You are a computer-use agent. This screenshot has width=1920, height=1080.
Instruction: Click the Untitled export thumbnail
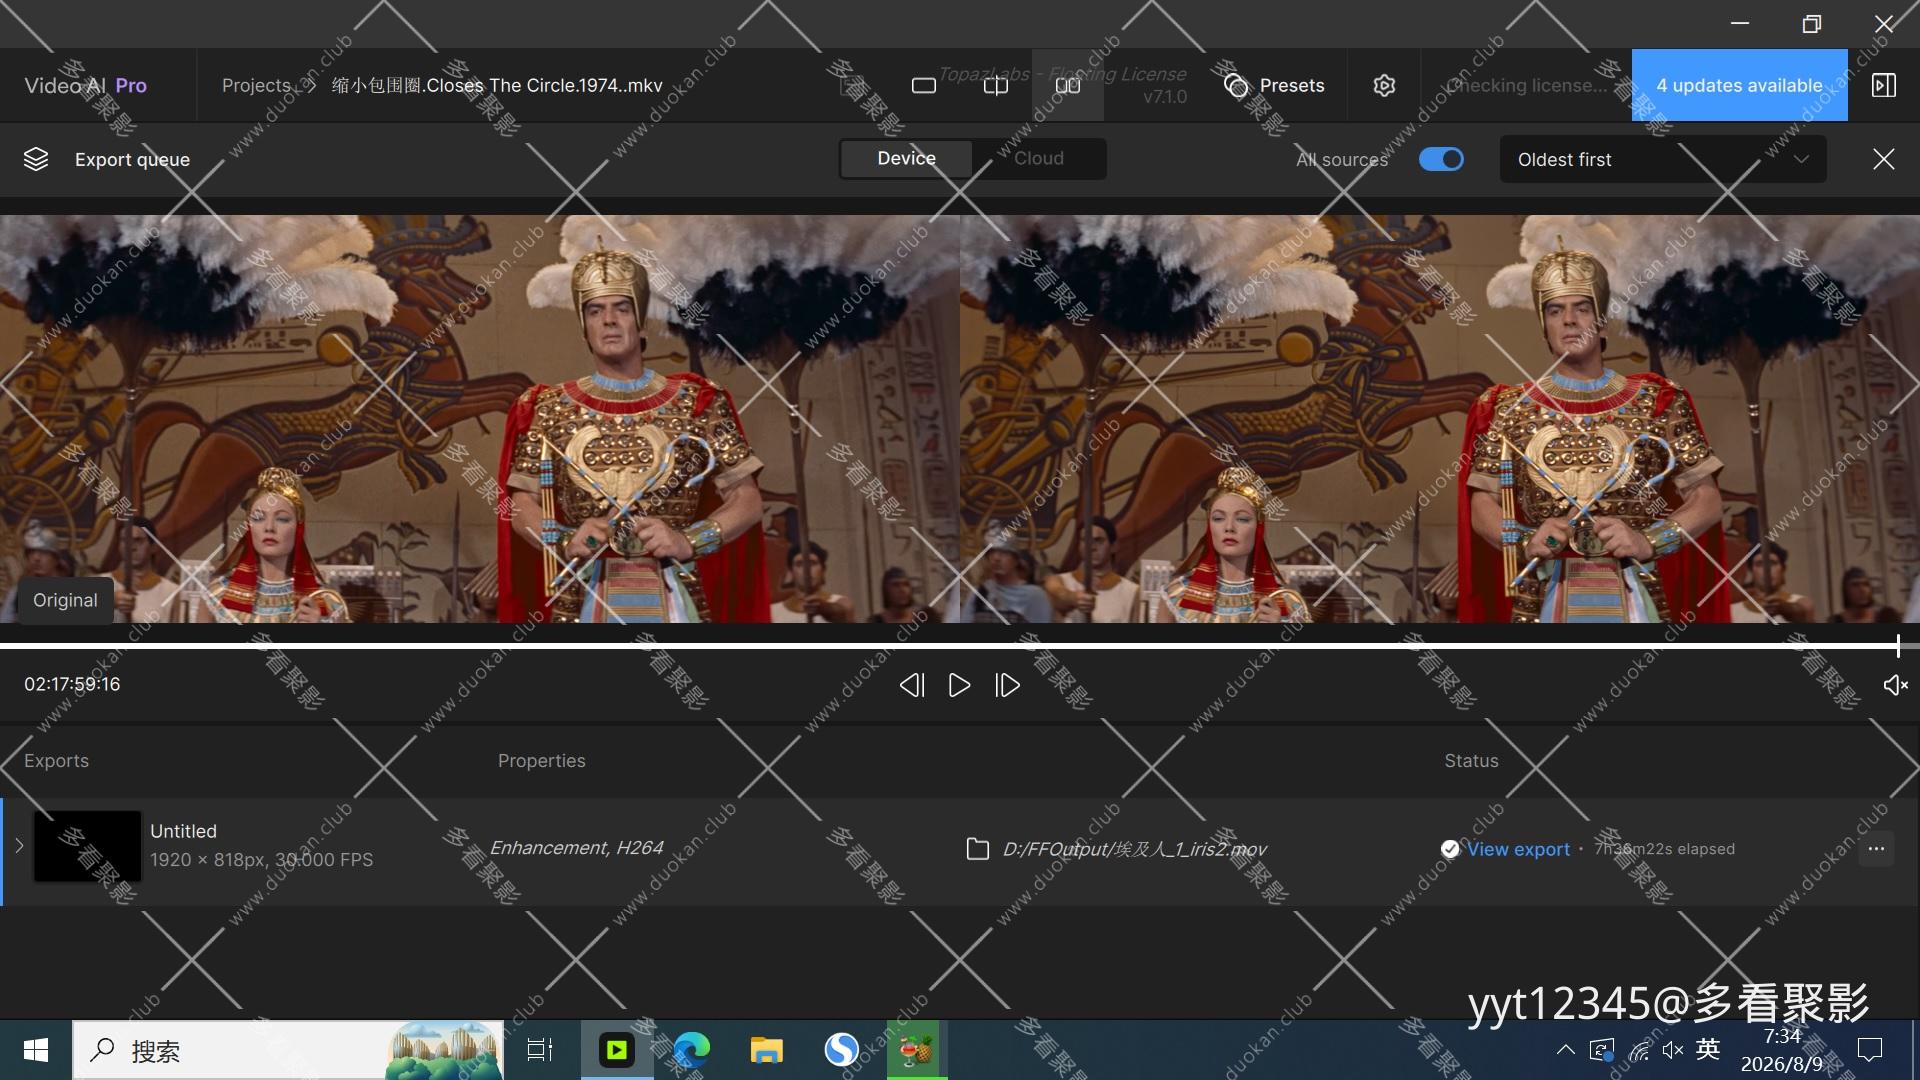(x=88, y=846)
